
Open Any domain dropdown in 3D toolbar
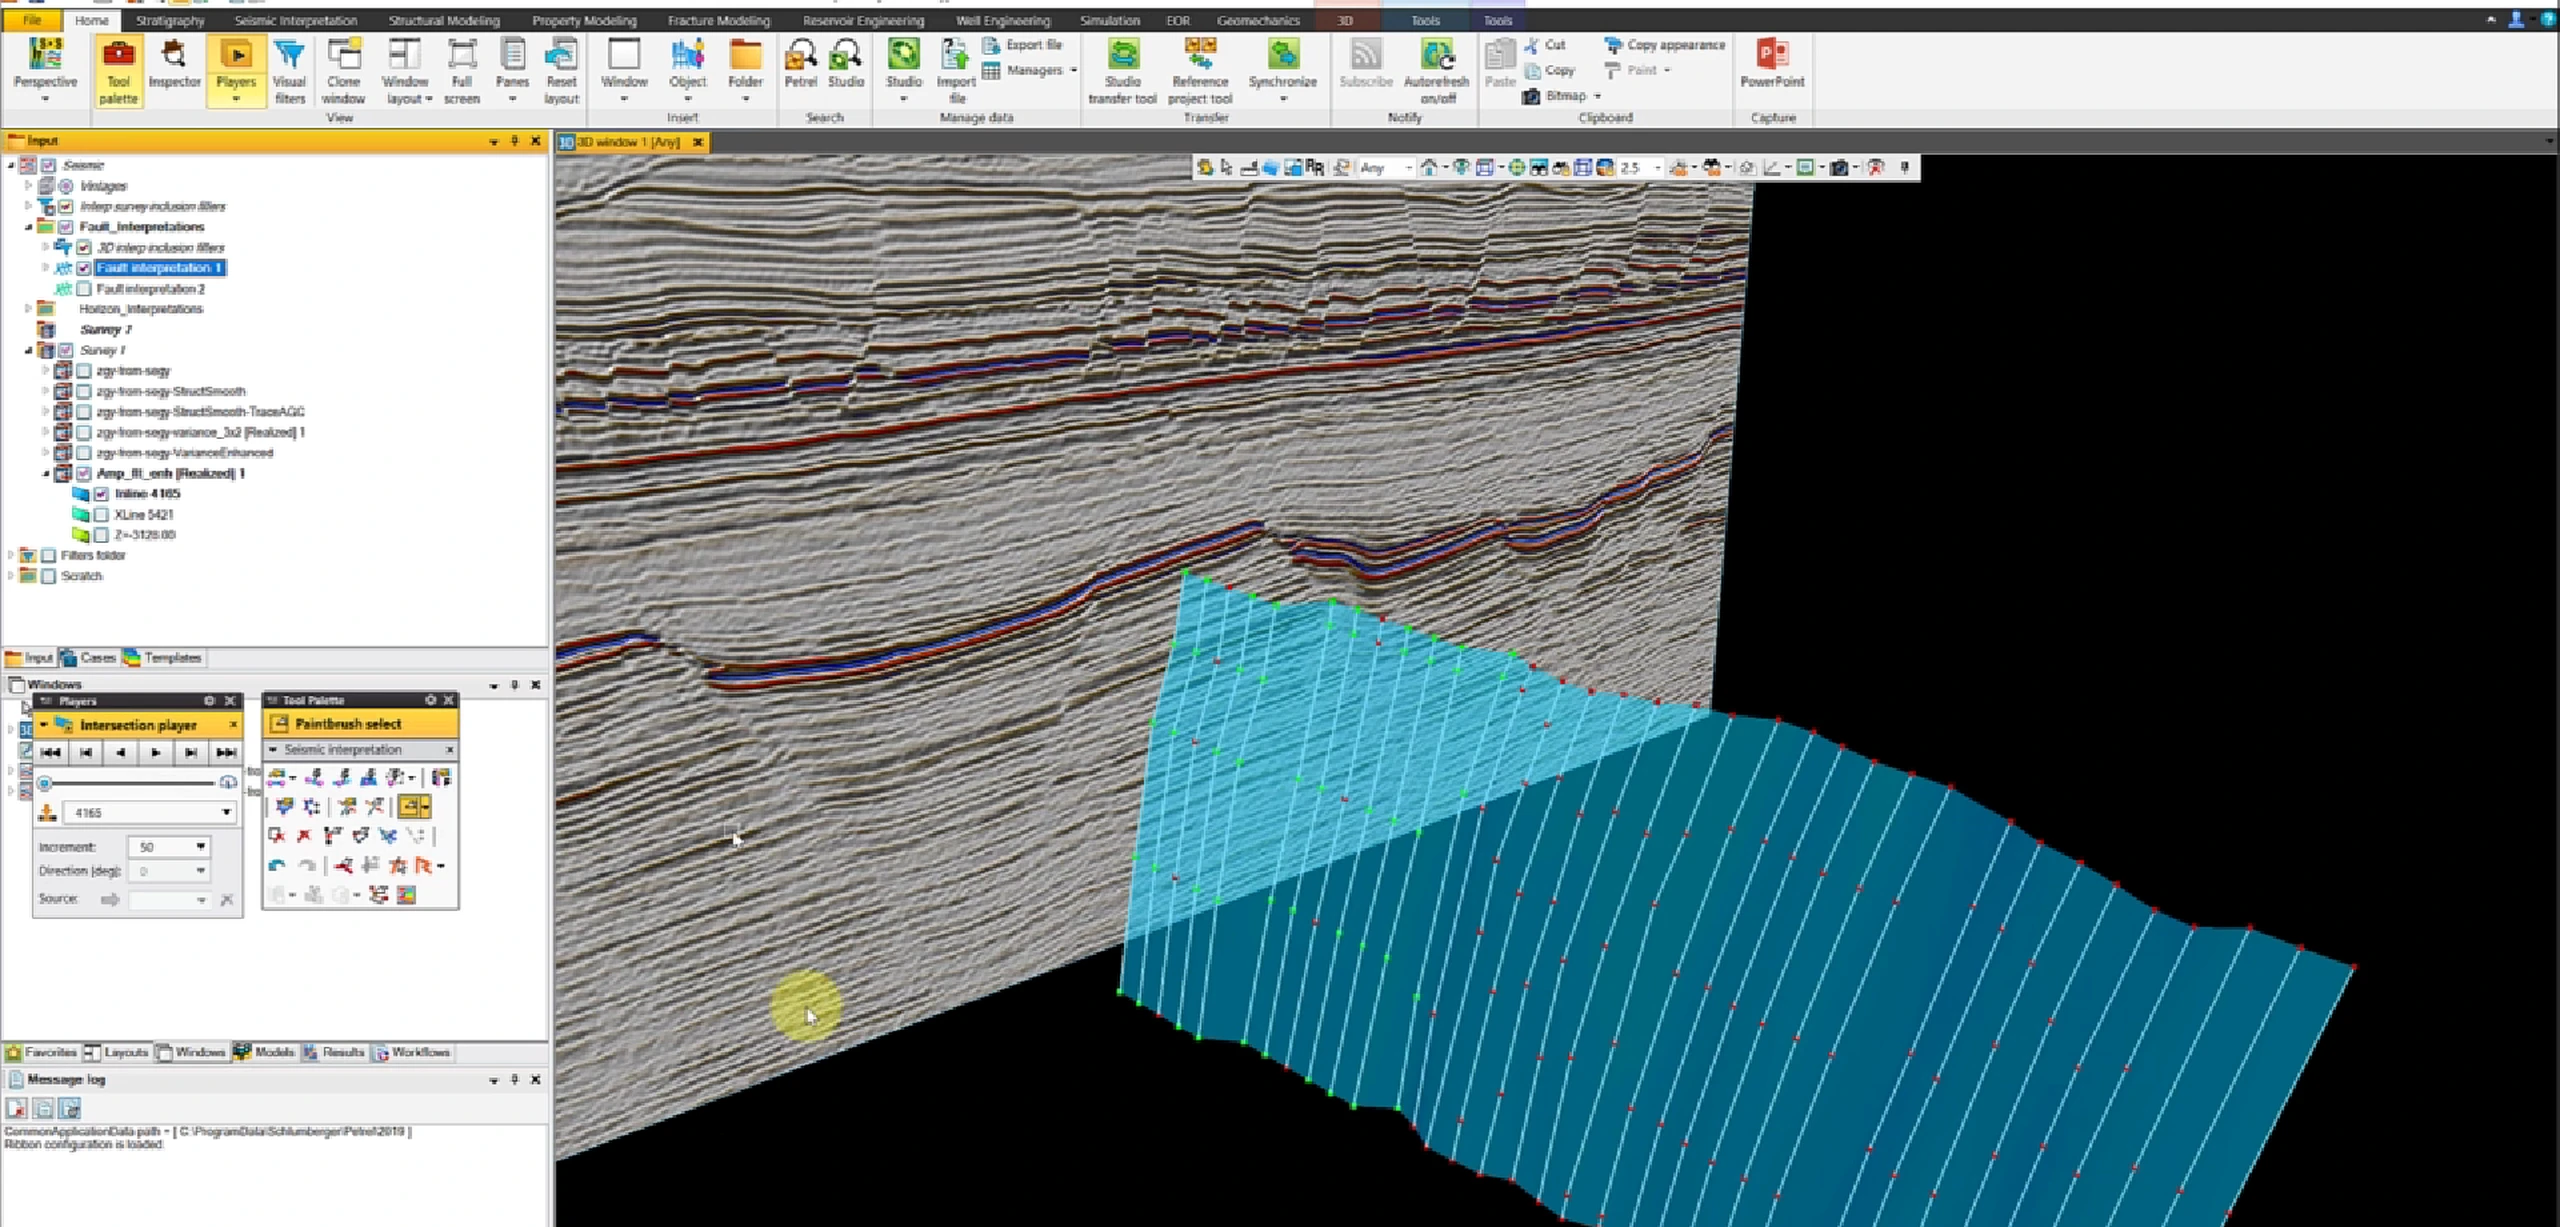1408,168
